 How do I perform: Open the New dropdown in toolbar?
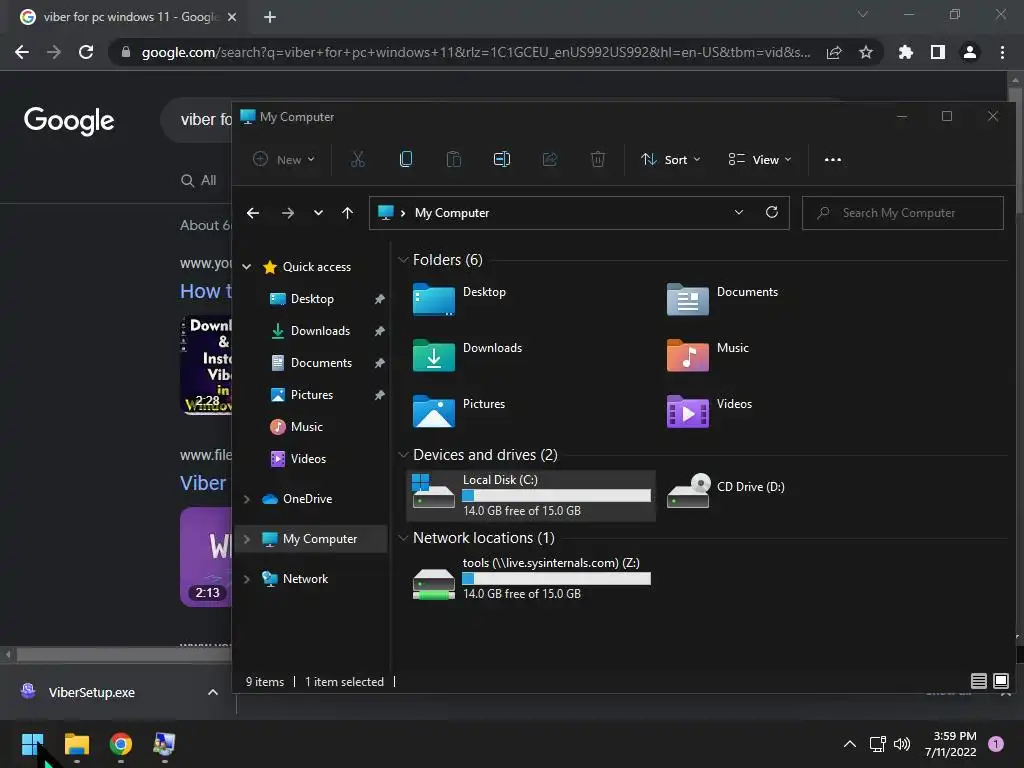point(284,159)
